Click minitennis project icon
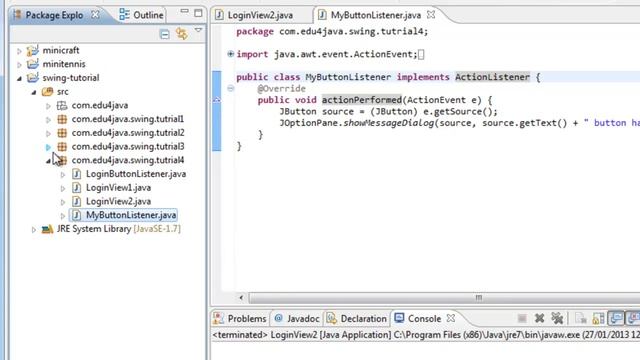Image resolution: width=640 pixels, height=360 pixels. [x=33, y=64]
